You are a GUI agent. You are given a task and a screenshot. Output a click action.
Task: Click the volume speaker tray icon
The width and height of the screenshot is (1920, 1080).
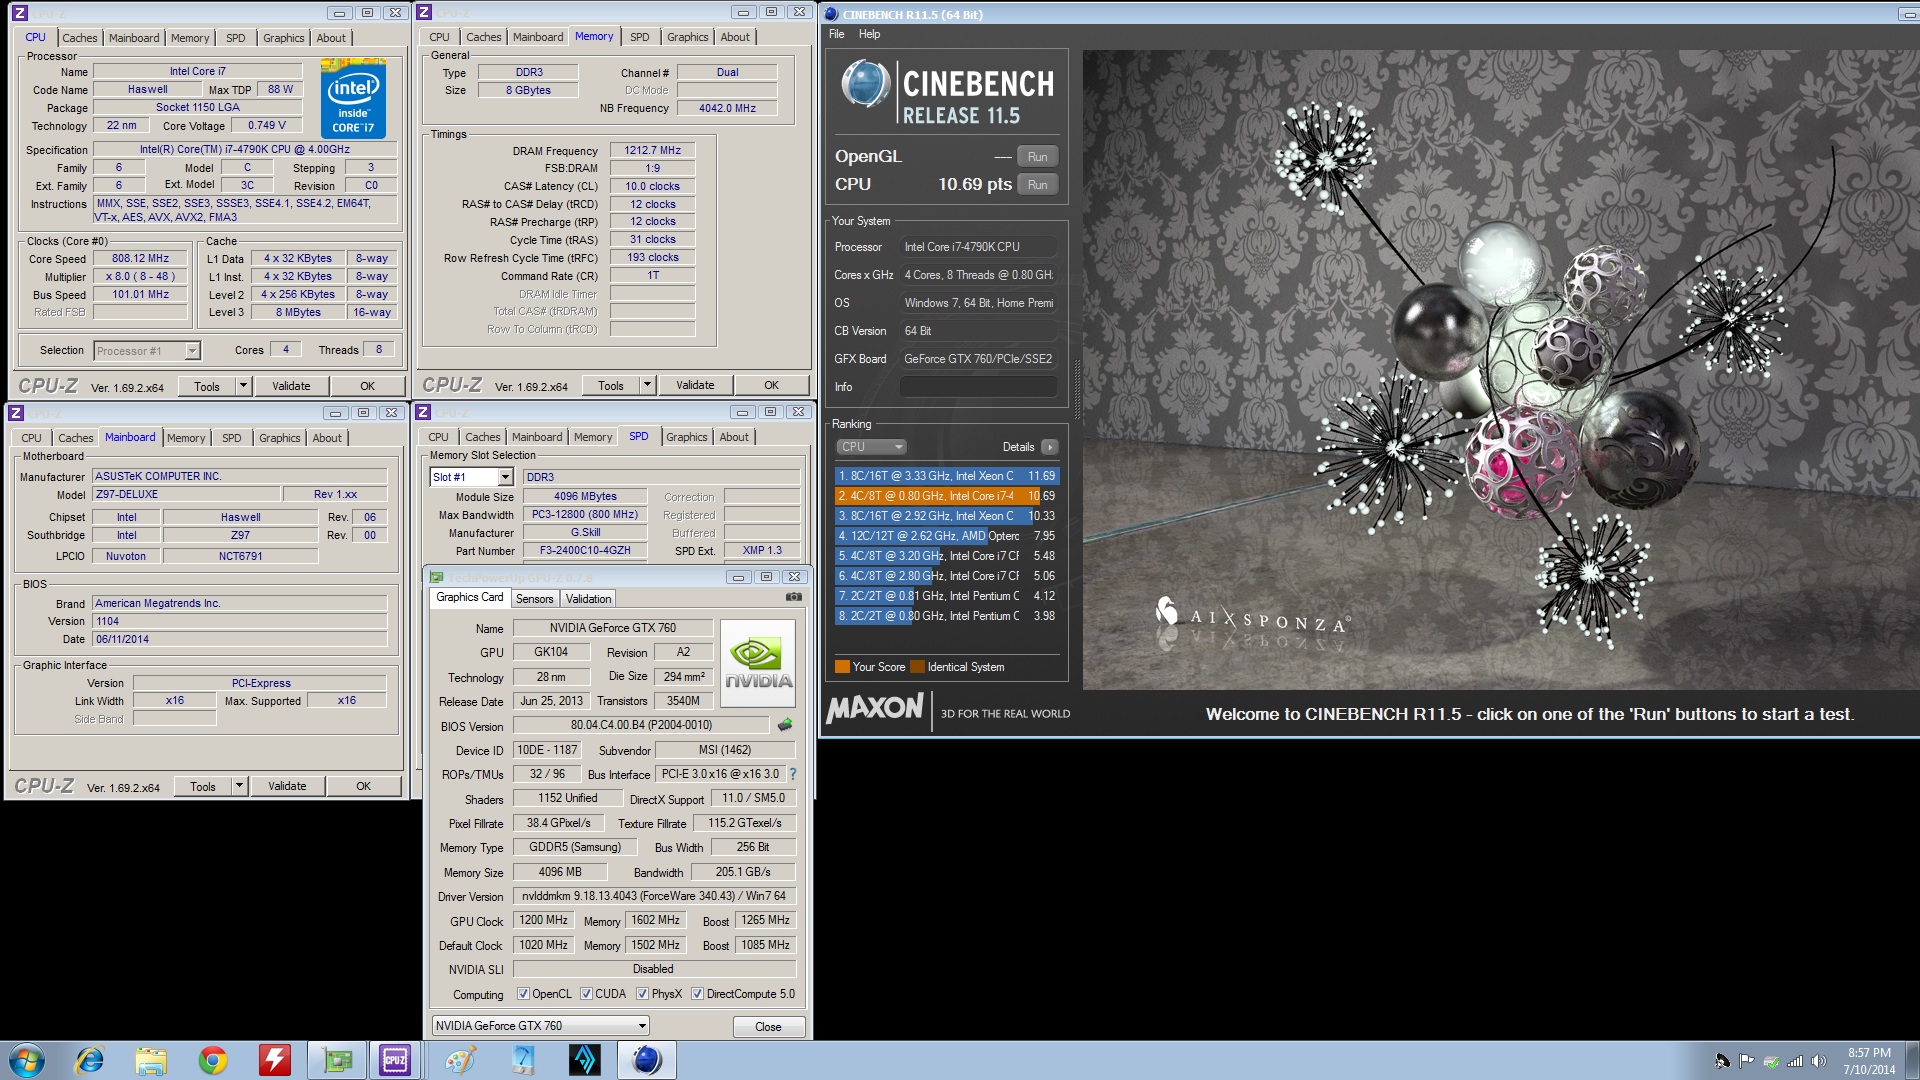(x=1818, y=1061)
